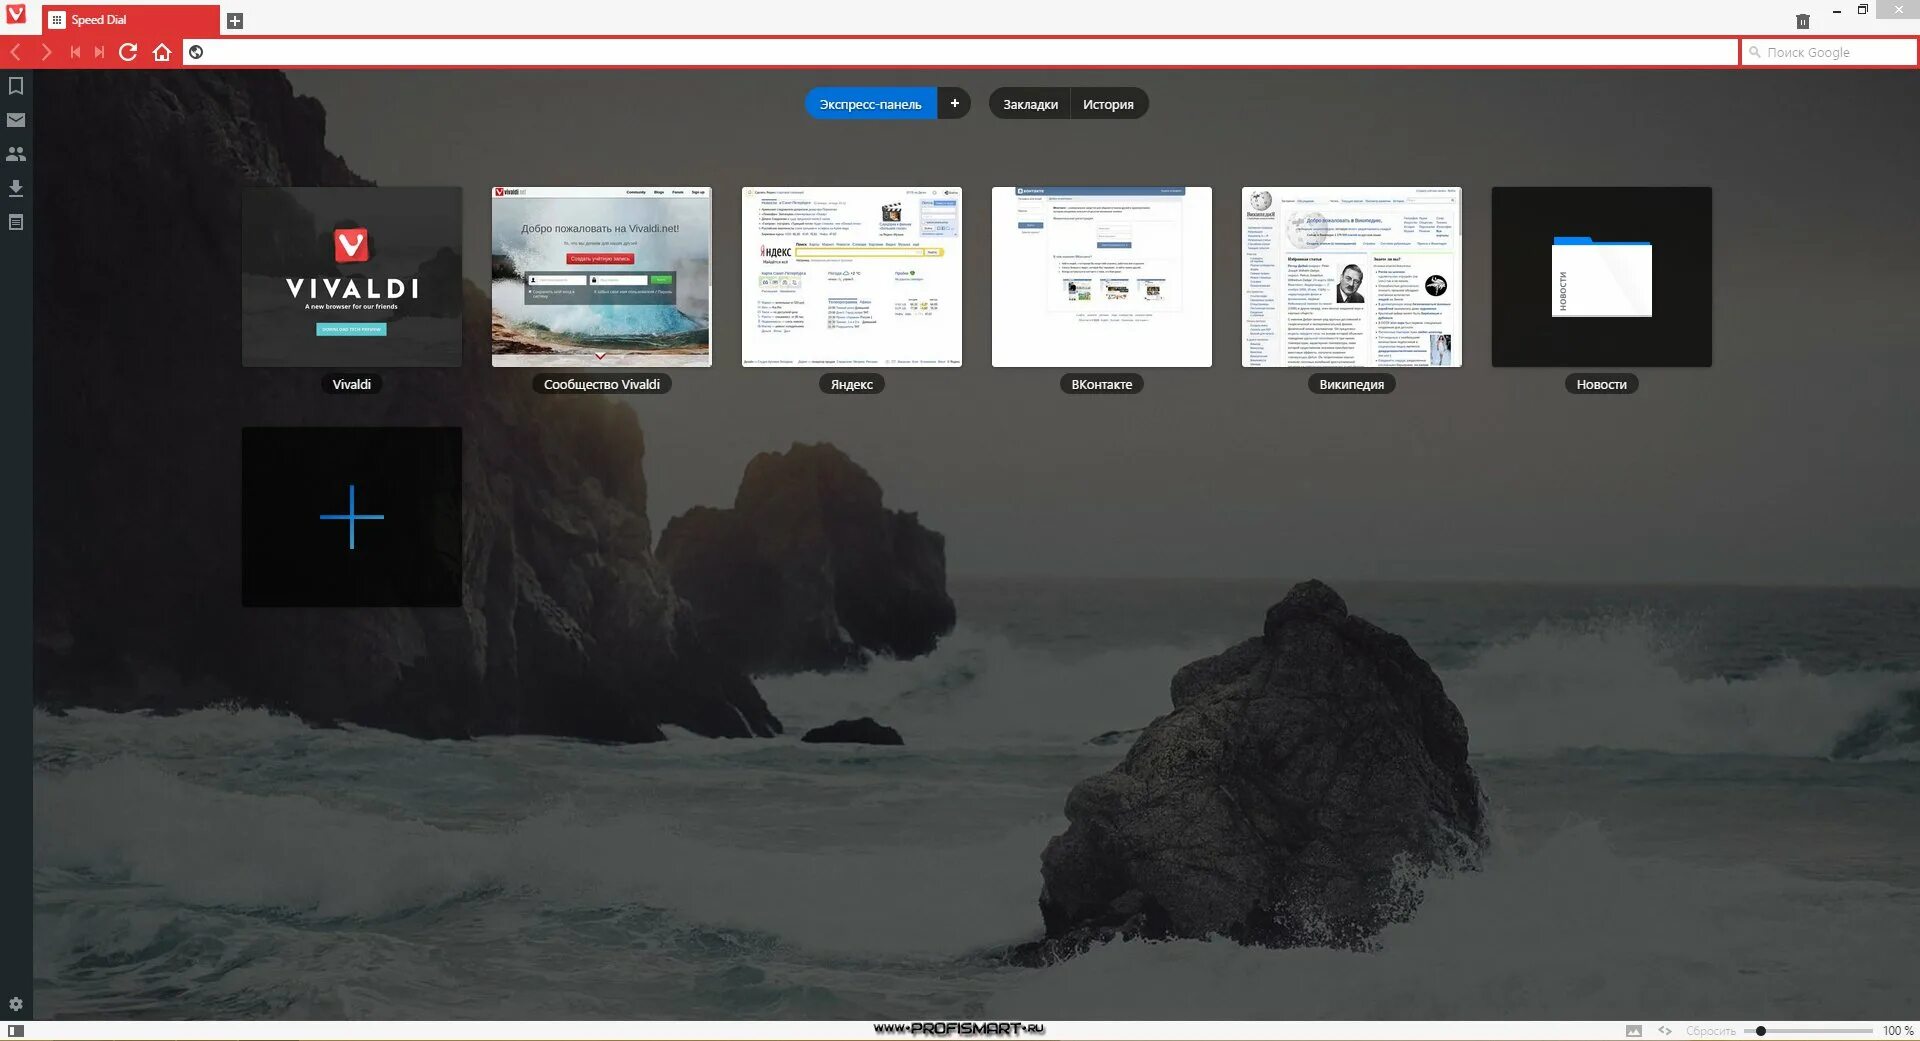Open the Downloads side panel
The width and height of the screenshot is (1920, 1041).
pyautogui.click(x=16, y=188)
